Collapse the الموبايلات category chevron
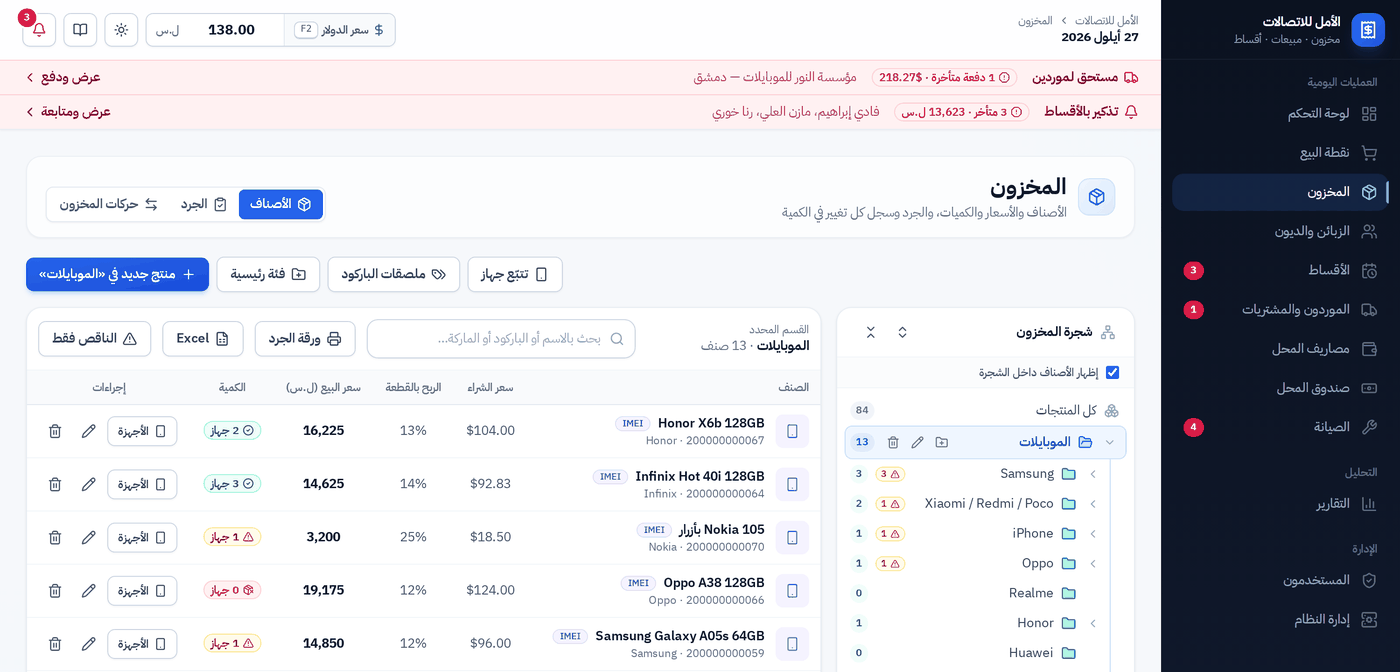1400x672 pixels. coord(1109,442)
